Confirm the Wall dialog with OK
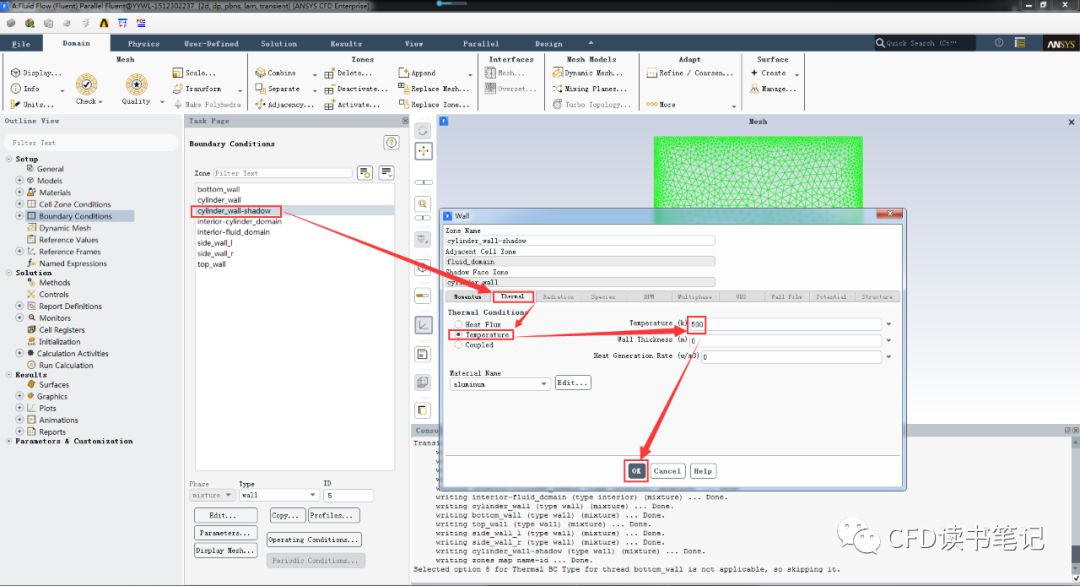 [636, 471]
